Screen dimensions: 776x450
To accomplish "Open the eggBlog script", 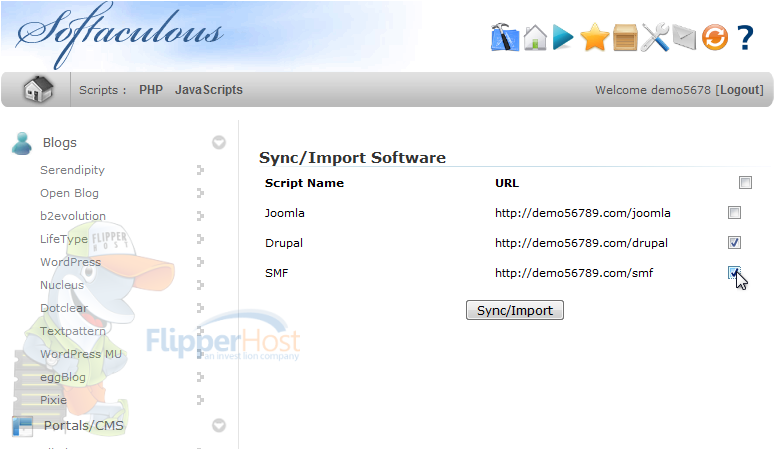I will click(63, 377).
